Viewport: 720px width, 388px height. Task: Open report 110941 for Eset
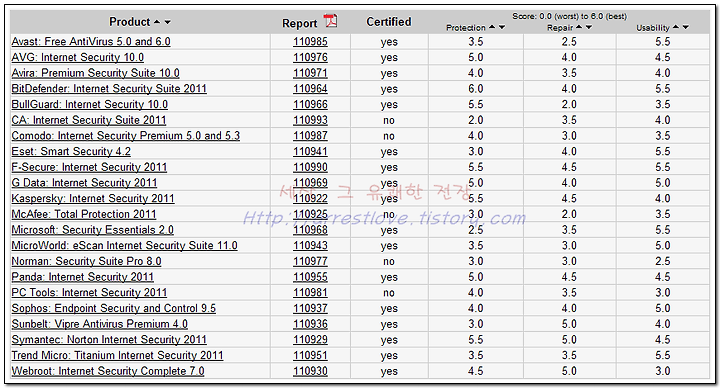[310, 152]
